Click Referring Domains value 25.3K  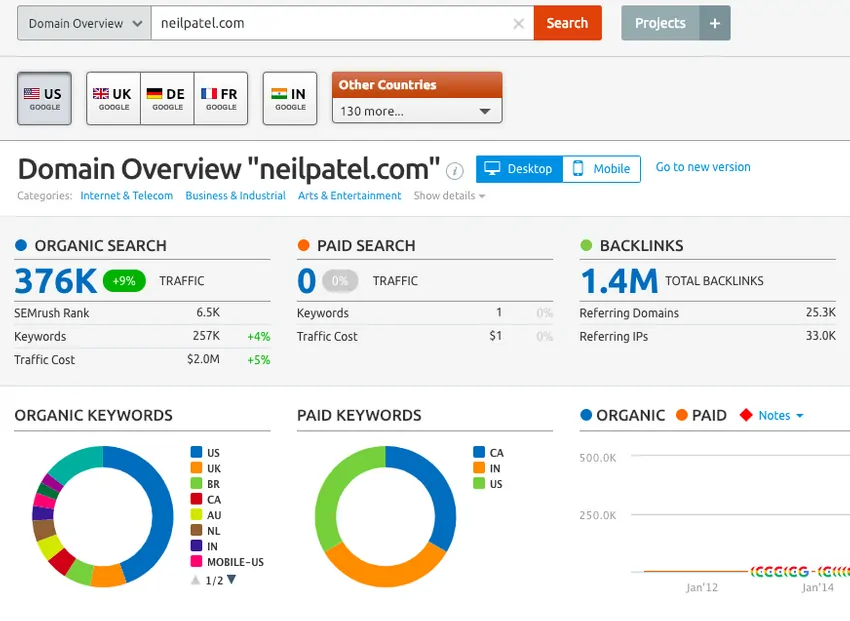click(821, 312)
